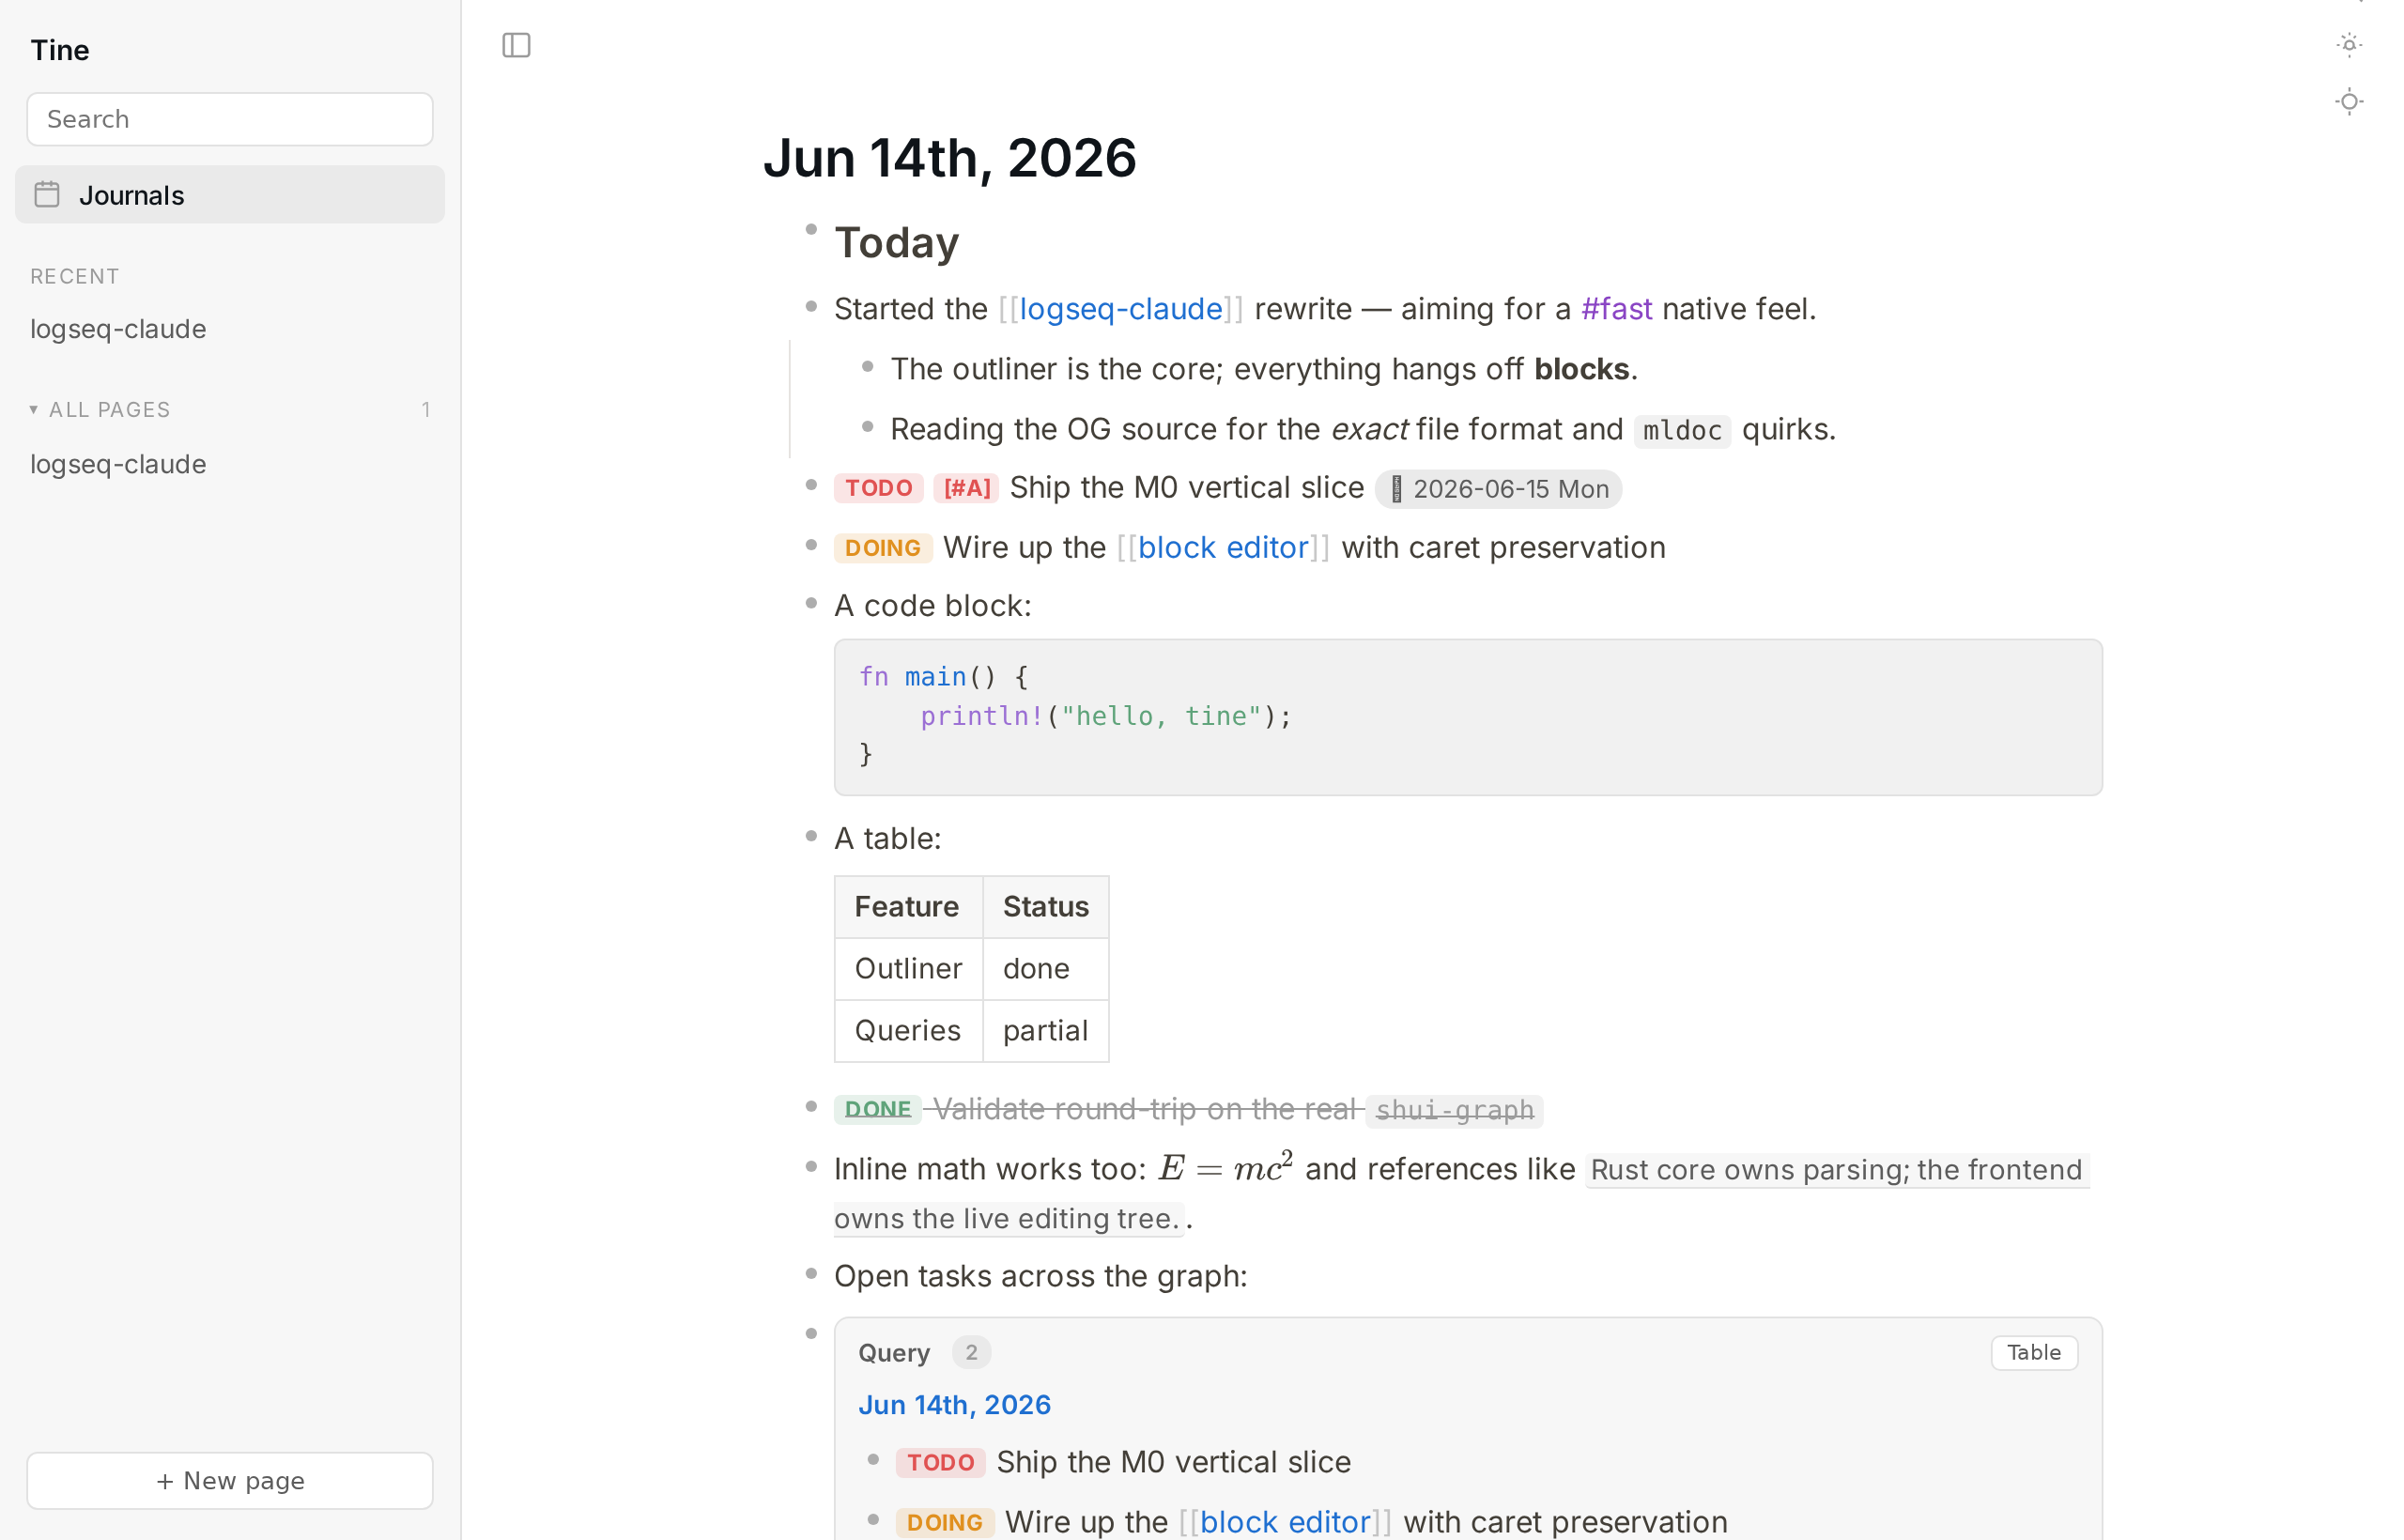2404x1540 pixels.
Task: Click bullet of query result Wire up the
Action: [873, 1520]
